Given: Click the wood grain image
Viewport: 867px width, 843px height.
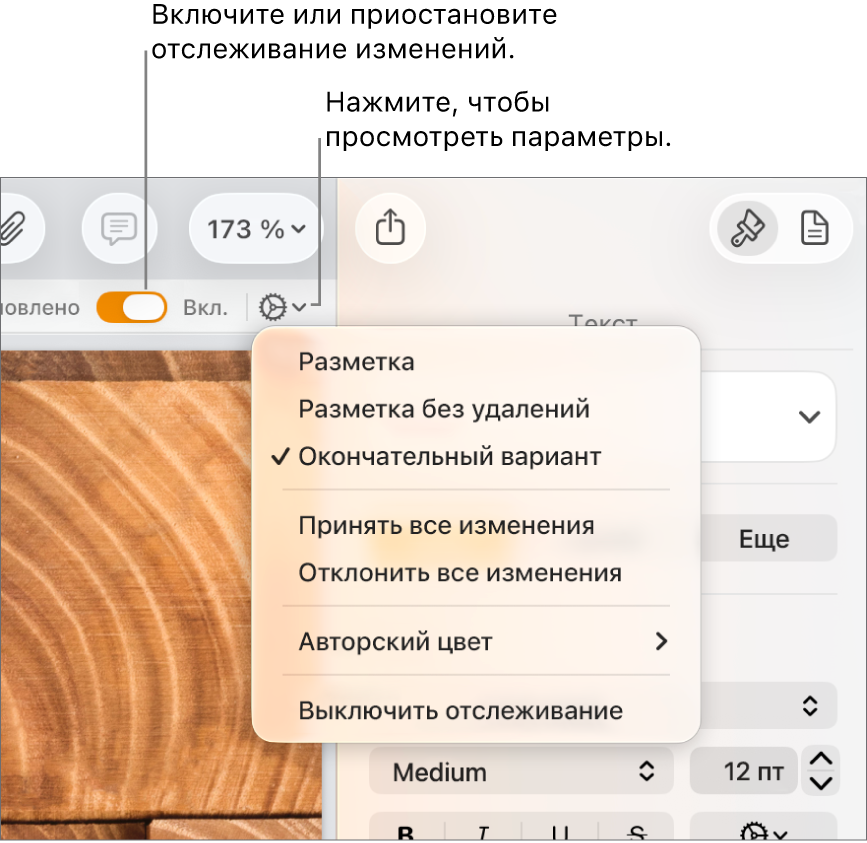Looking at the screenshot, I should [x=126, y=595].
